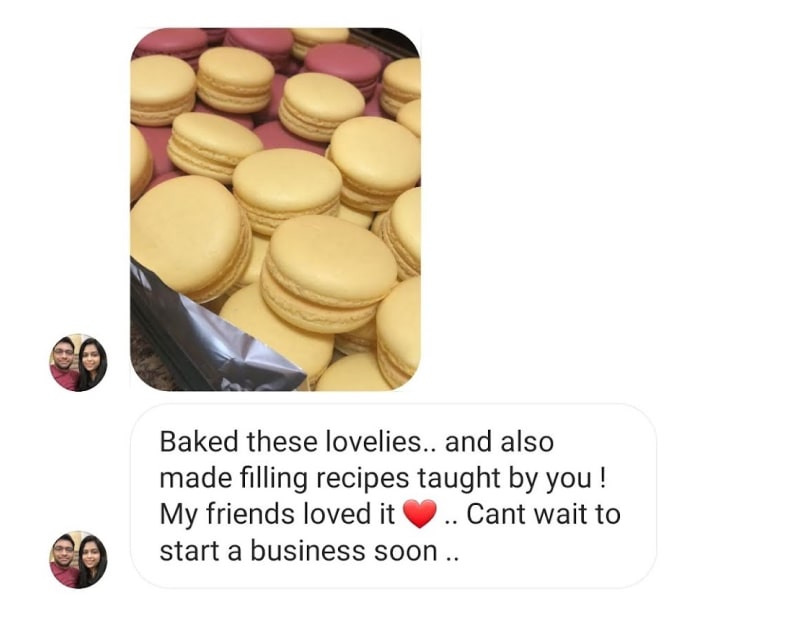This screenshot has width=790, height=617.
Task: Select the message bubble starting "Baked these lovelies"
Action: [393, 496]
